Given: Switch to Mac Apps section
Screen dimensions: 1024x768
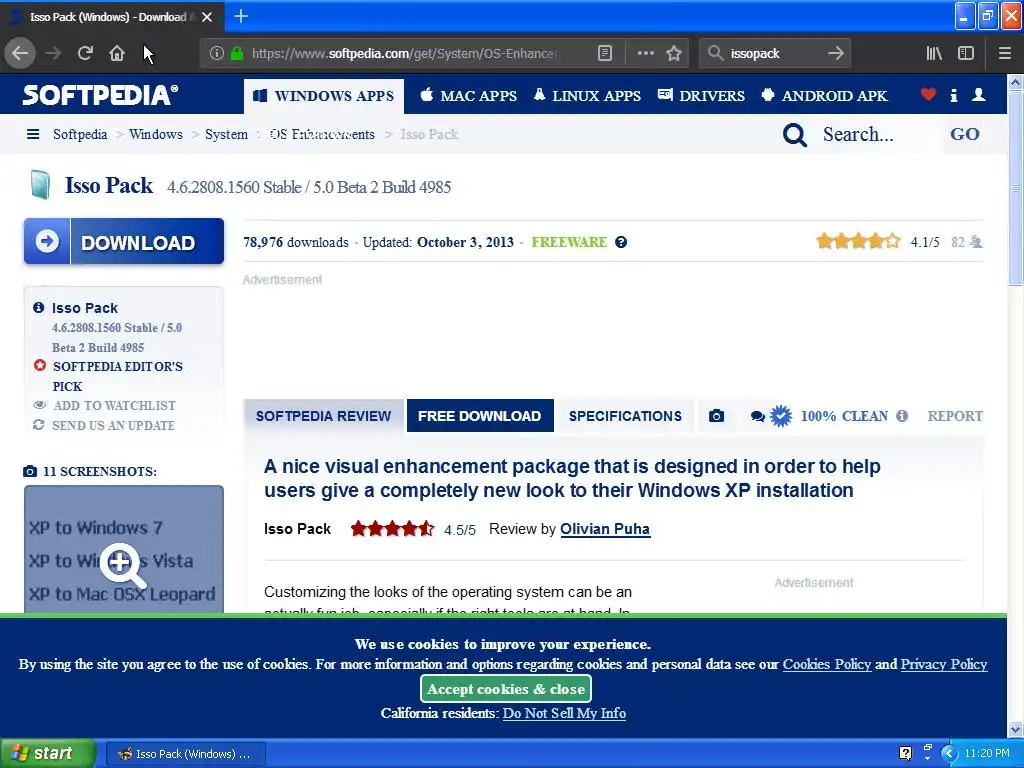Looking at the screenshot, I should pos(468,96).
